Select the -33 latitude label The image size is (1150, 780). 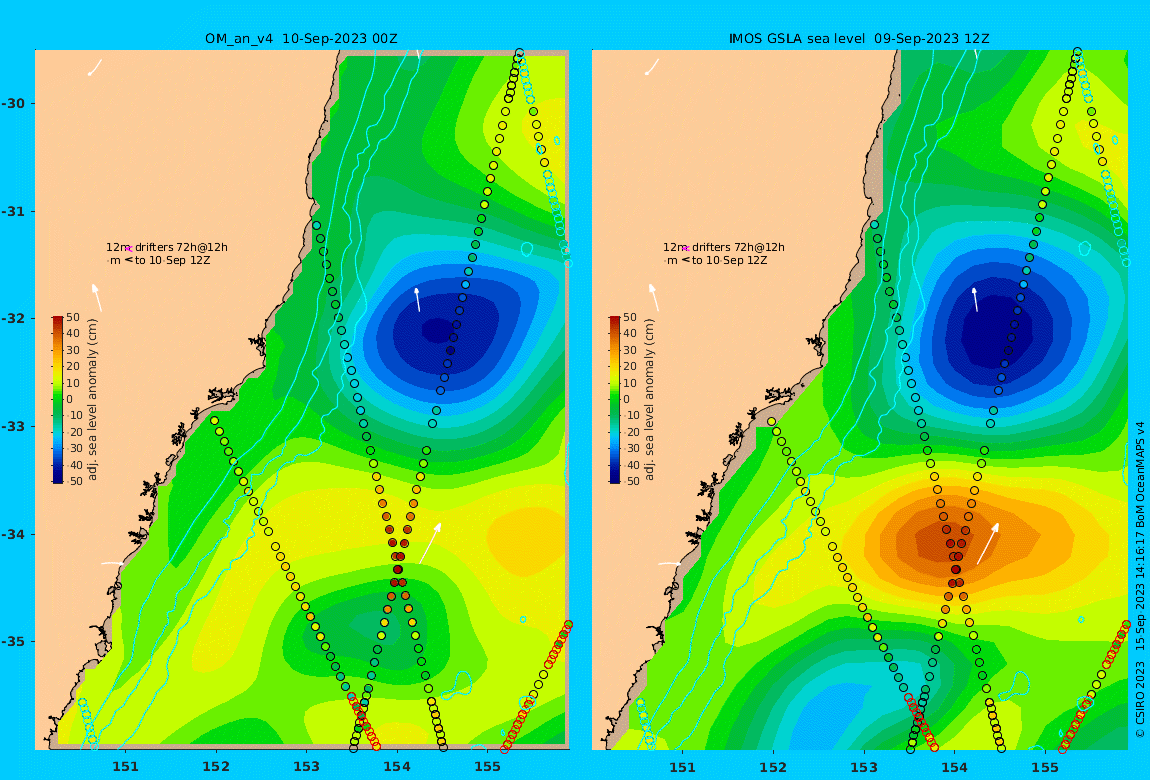tap(13, 426)
